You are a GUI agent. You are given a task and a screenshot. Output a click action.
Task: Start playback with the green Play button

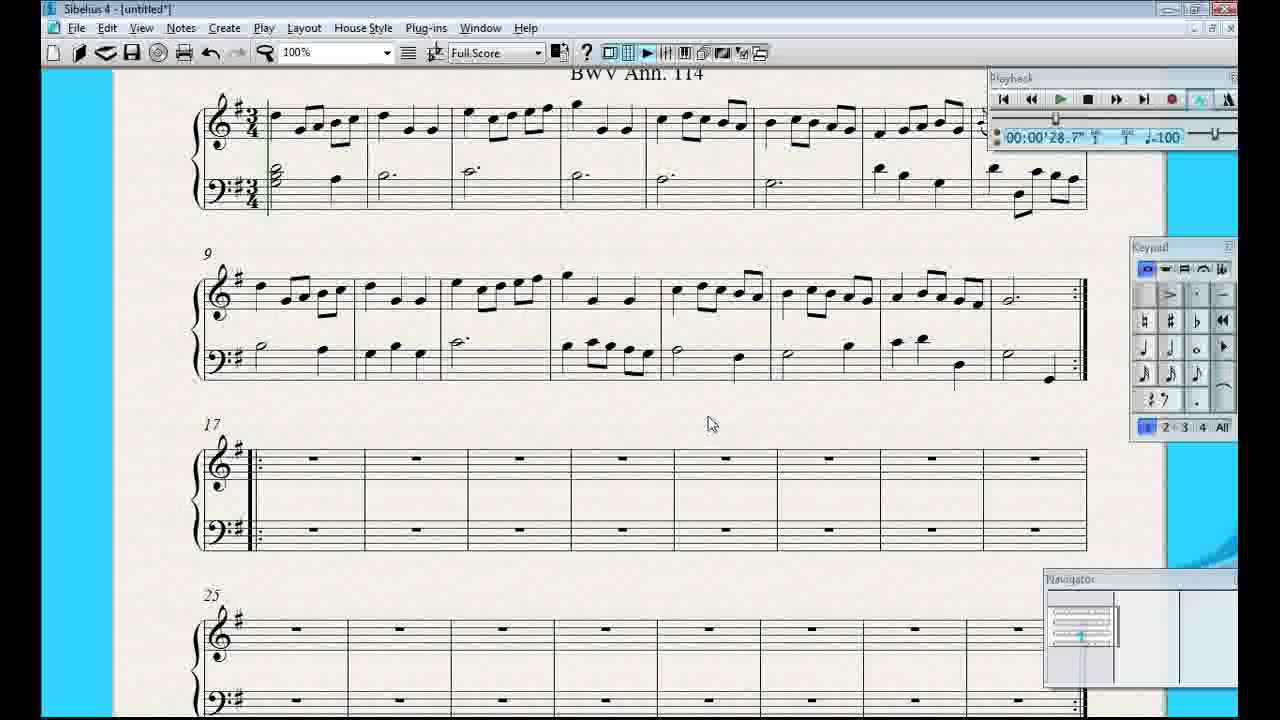(1060, 99)
